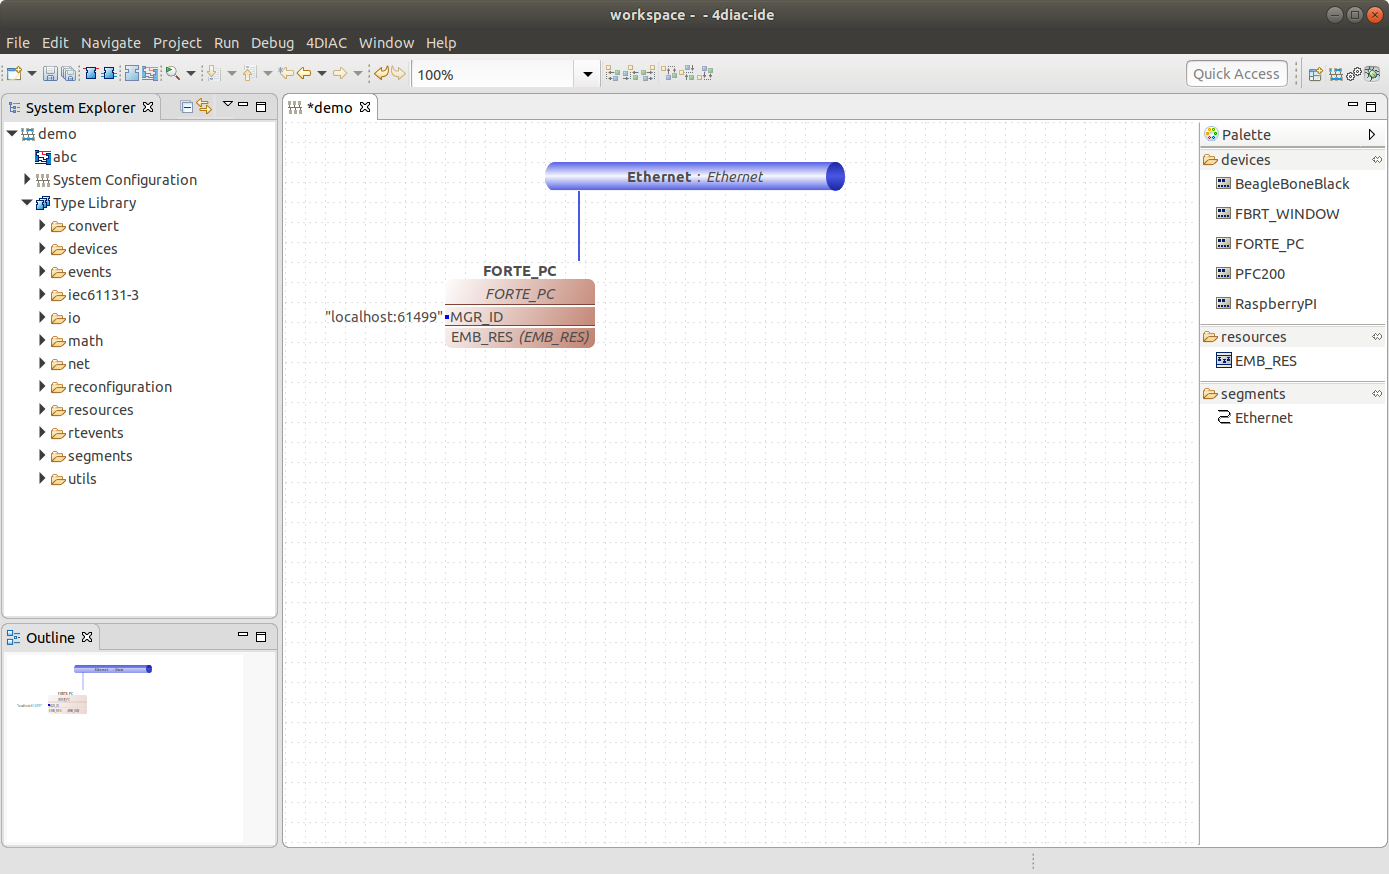This screenshot has width=1389, height=874.
Task: Select the Ethernet segment in palette
Action: point(1255,418)
